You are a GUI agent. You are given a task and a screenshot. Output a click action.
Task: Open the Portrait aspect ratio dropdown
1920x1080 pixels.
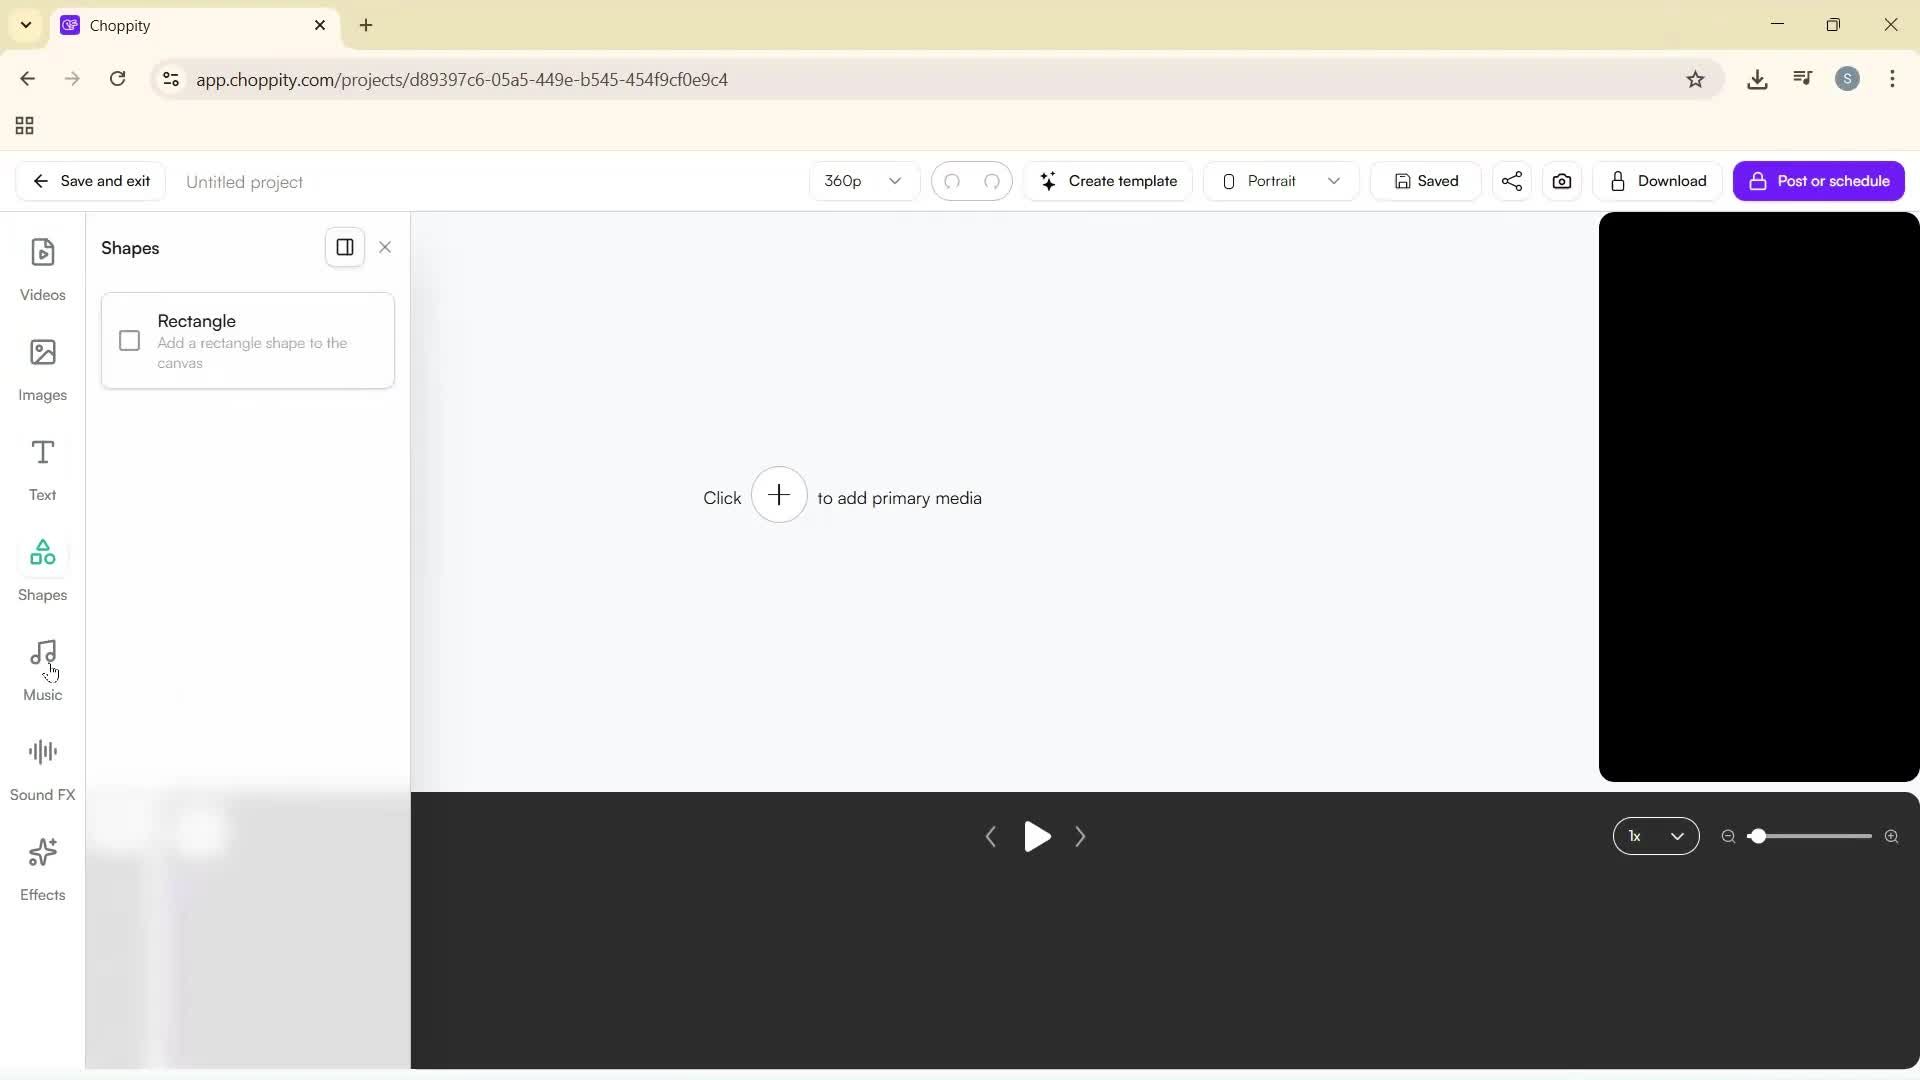pyautogui.click(x=1280, y=181)
